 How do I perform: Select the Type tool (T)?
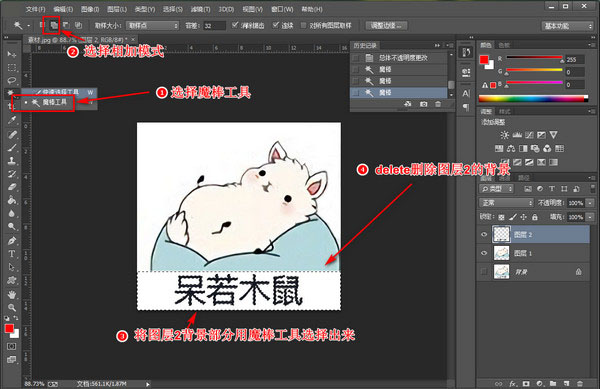[x=12, y=254]
